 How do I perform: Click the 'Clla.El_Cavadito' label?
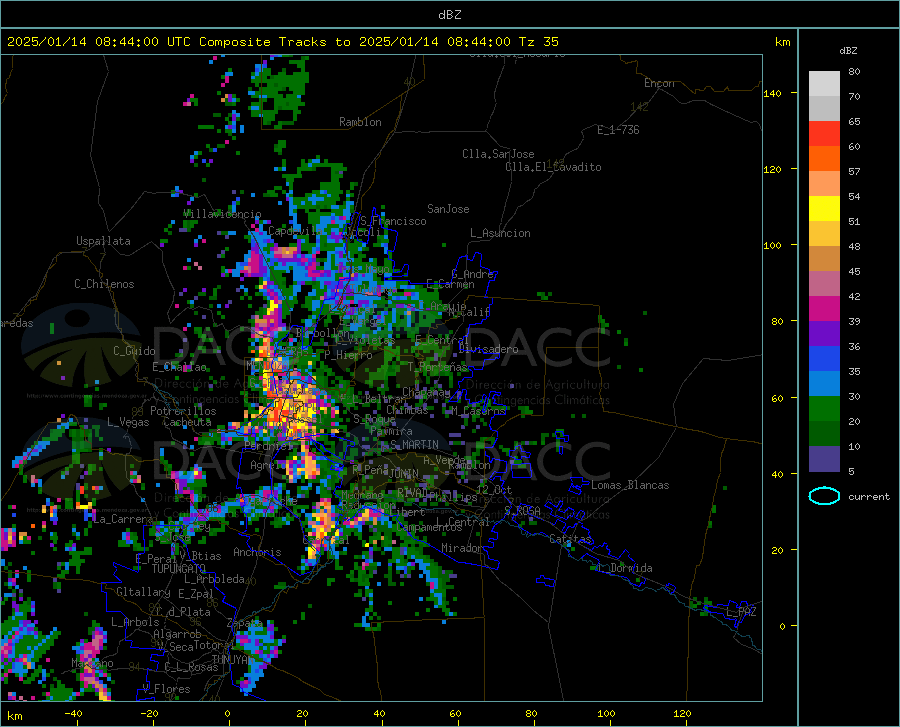click(x=553, y=167)
